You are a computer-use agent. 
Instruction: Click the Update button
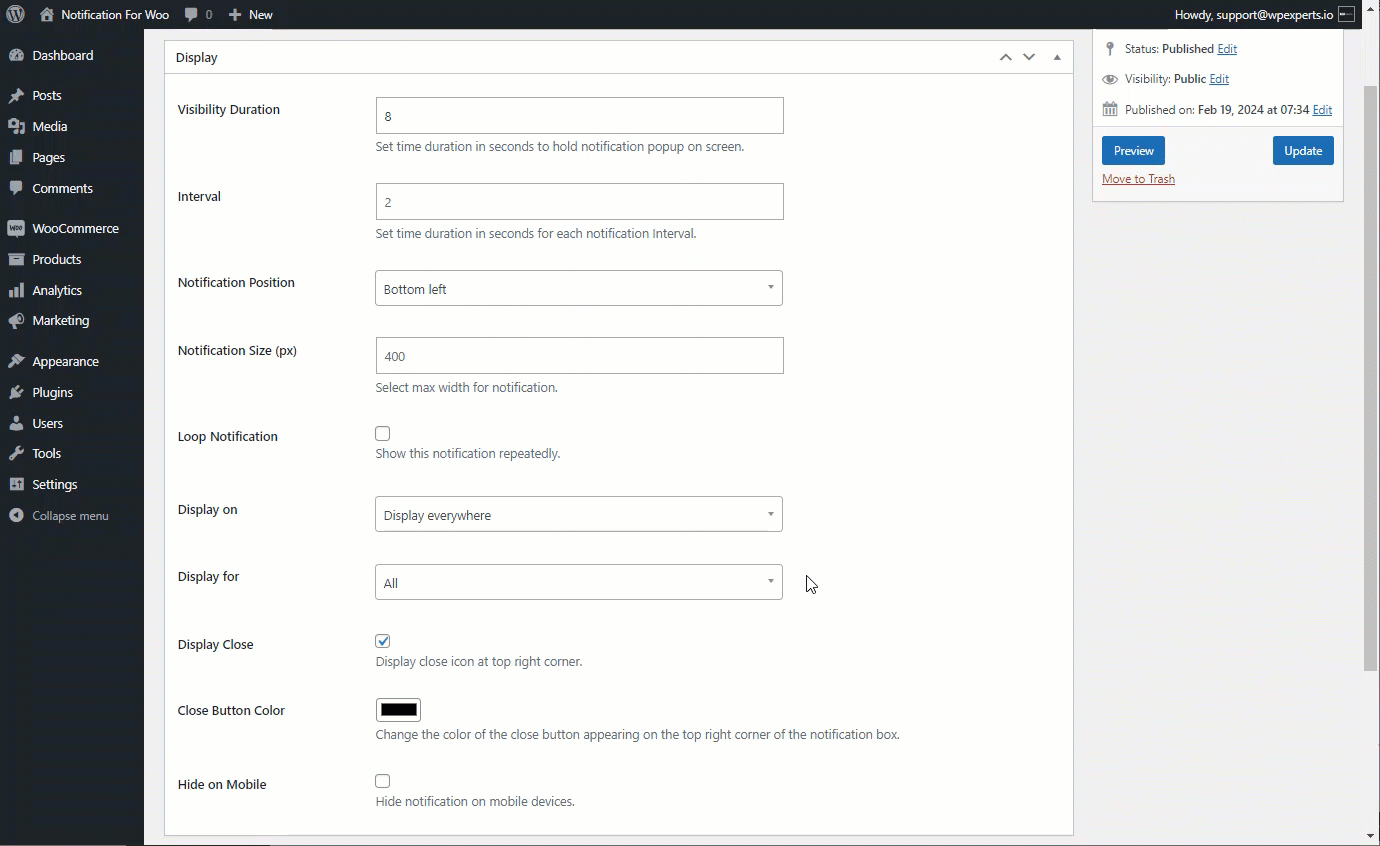coord(1303,151)
